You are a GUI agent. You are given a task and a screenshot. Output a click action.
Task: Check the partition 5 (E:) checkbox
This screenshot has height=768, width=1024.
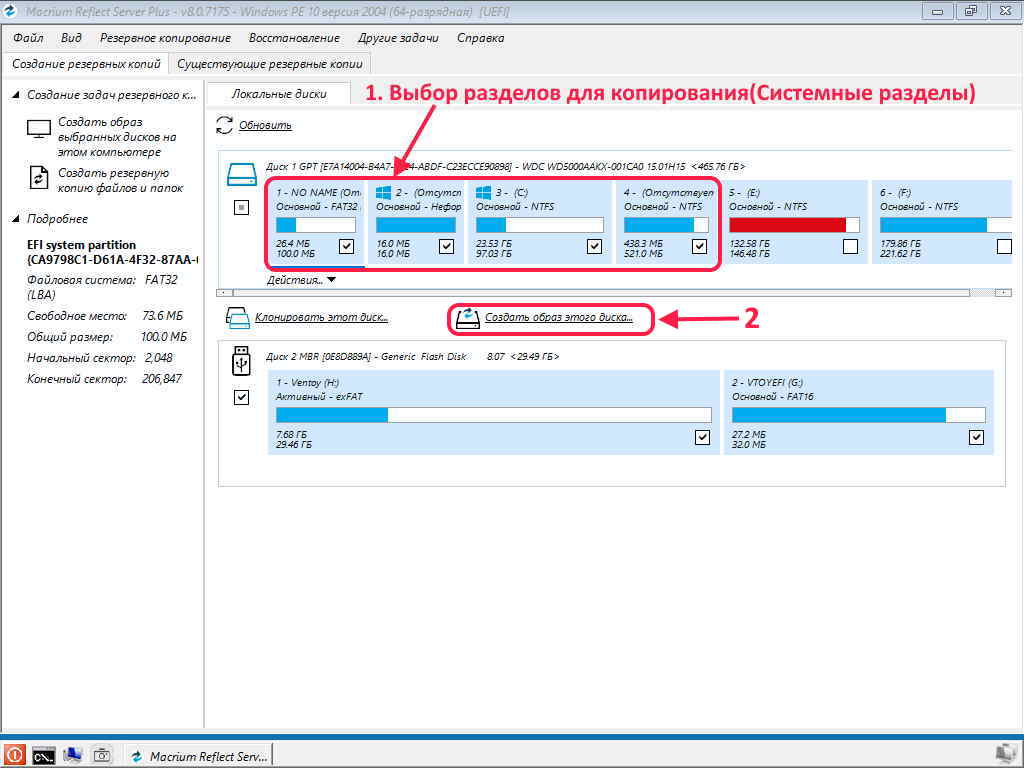tap(850, 246)
